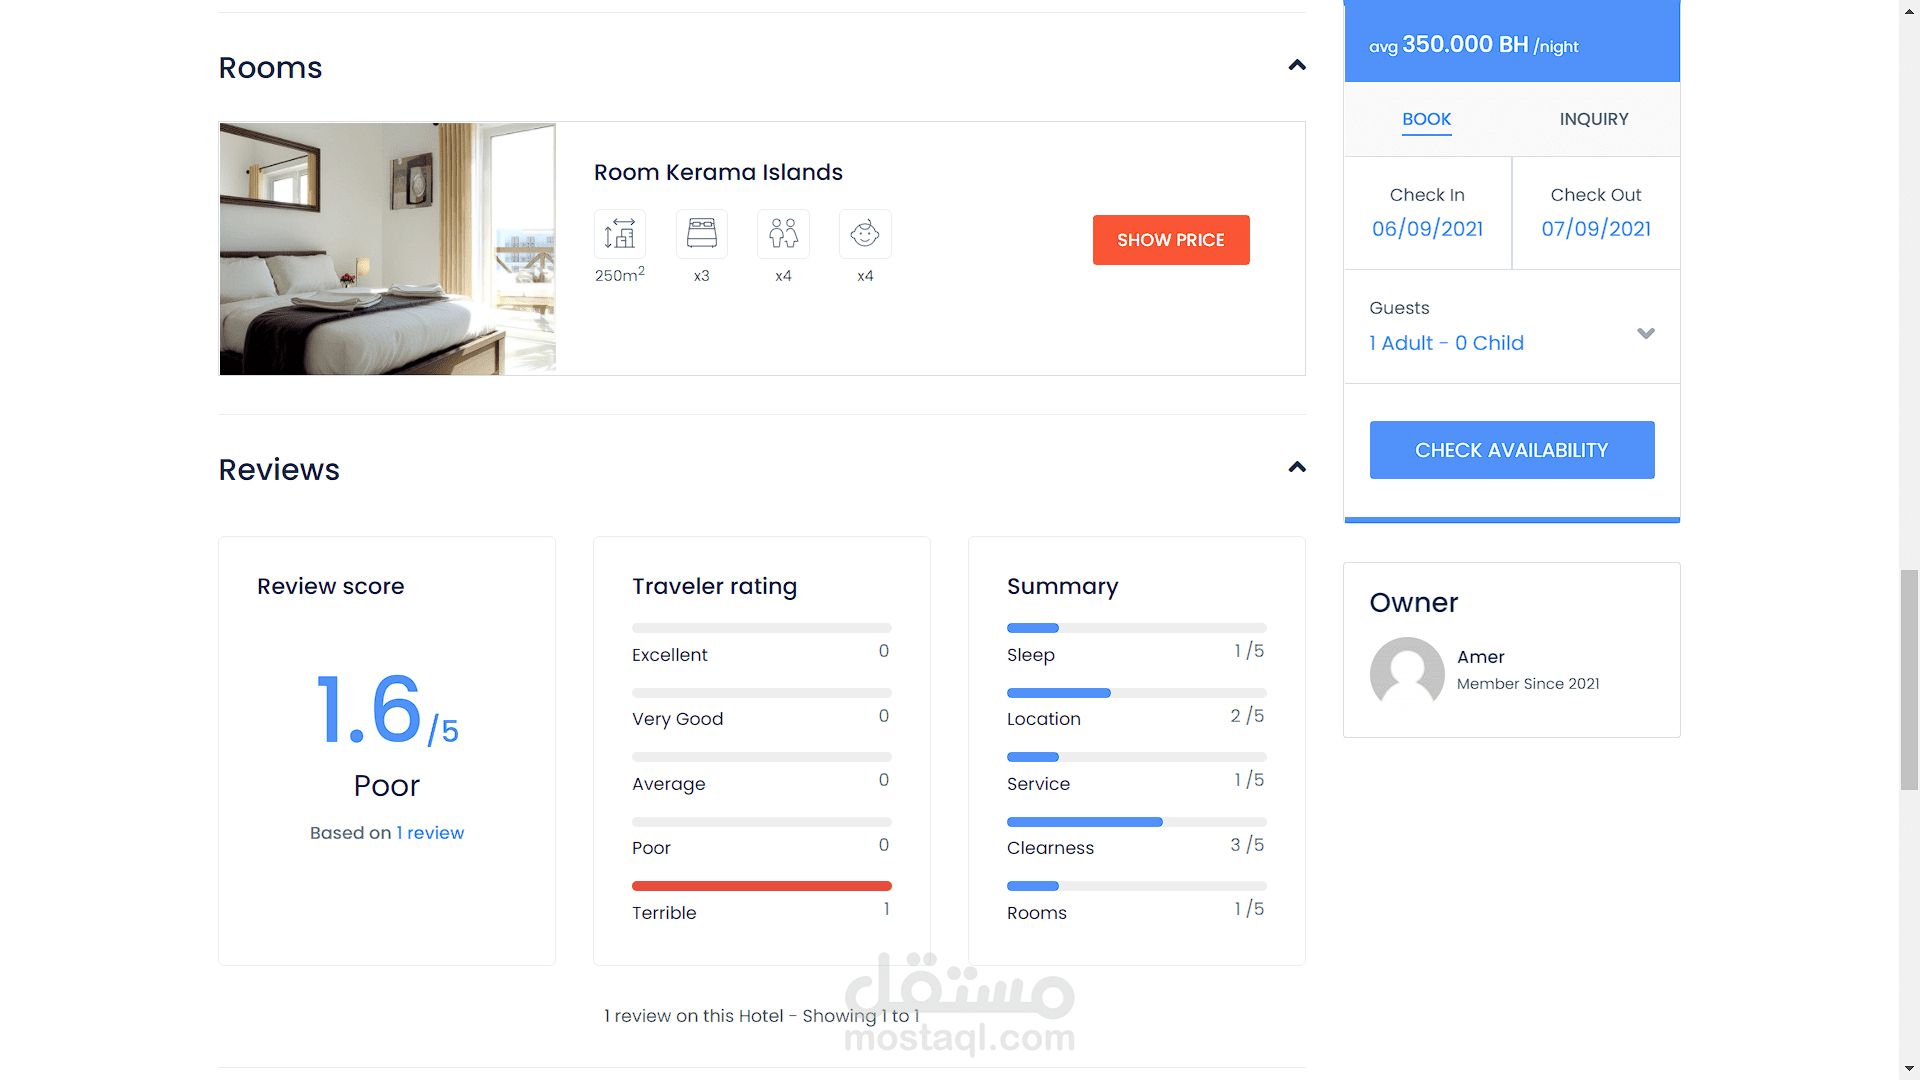Click the Terrible red rating bar
Viewport: 1920px width, 1080px height.
click(761, 886)
